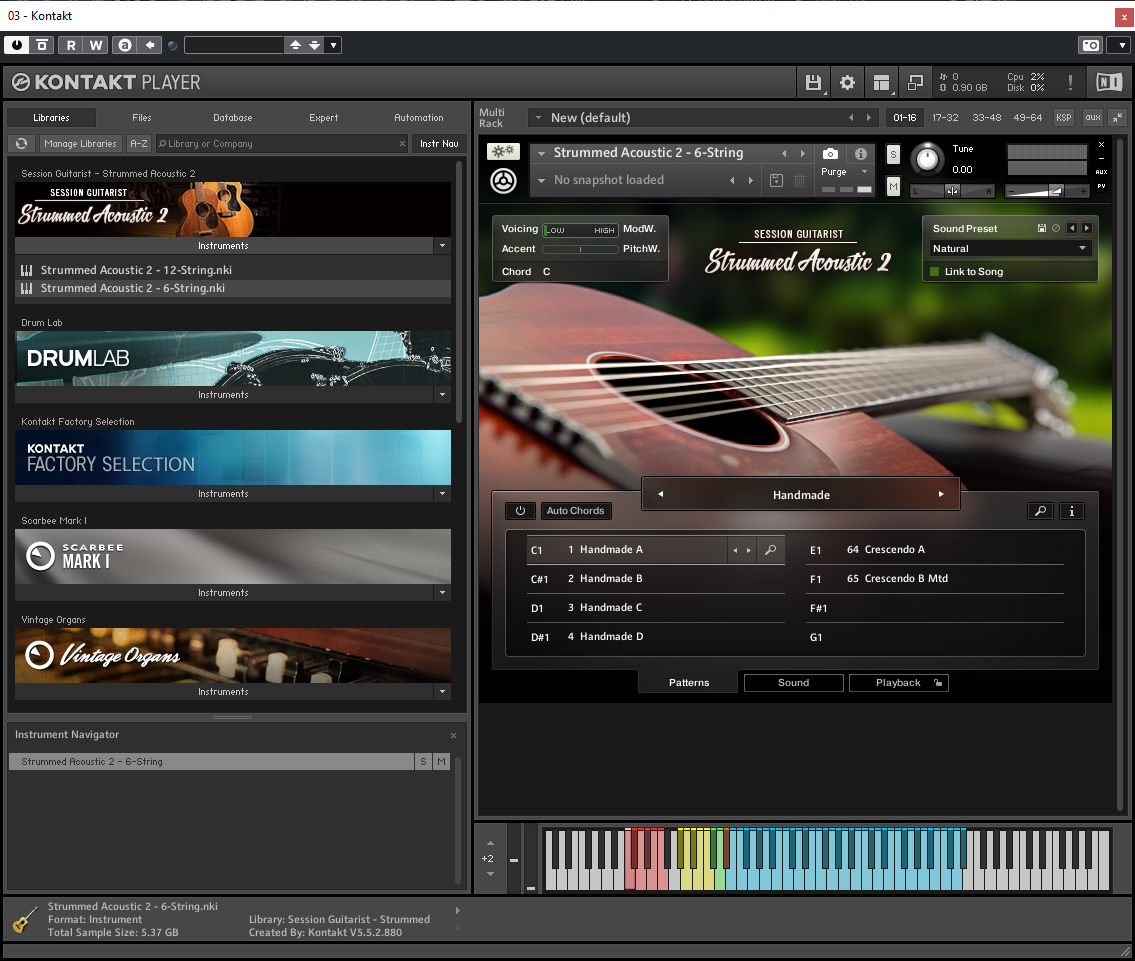Toggle the pattern power button
This screenshot has width=1135, height=961.
(x=520, y=511)
